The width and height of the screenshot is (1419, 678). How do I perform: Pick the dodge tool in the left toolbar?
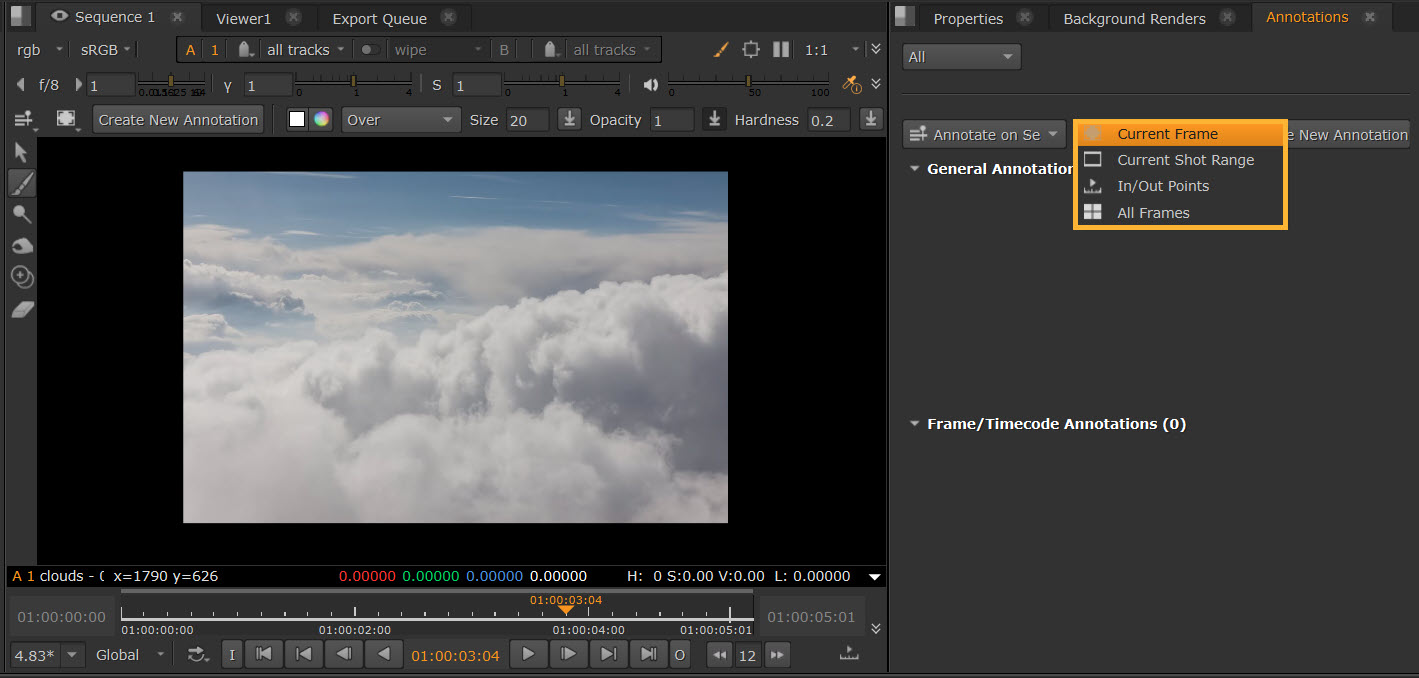point(21,214)
